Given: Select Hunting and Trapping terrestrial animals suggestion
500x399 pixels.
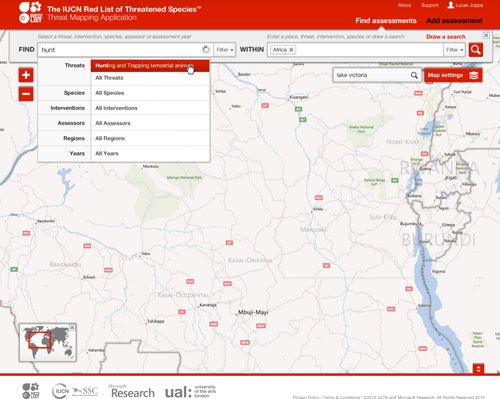Looking at the screenshot, I should [x=150, y=66].
